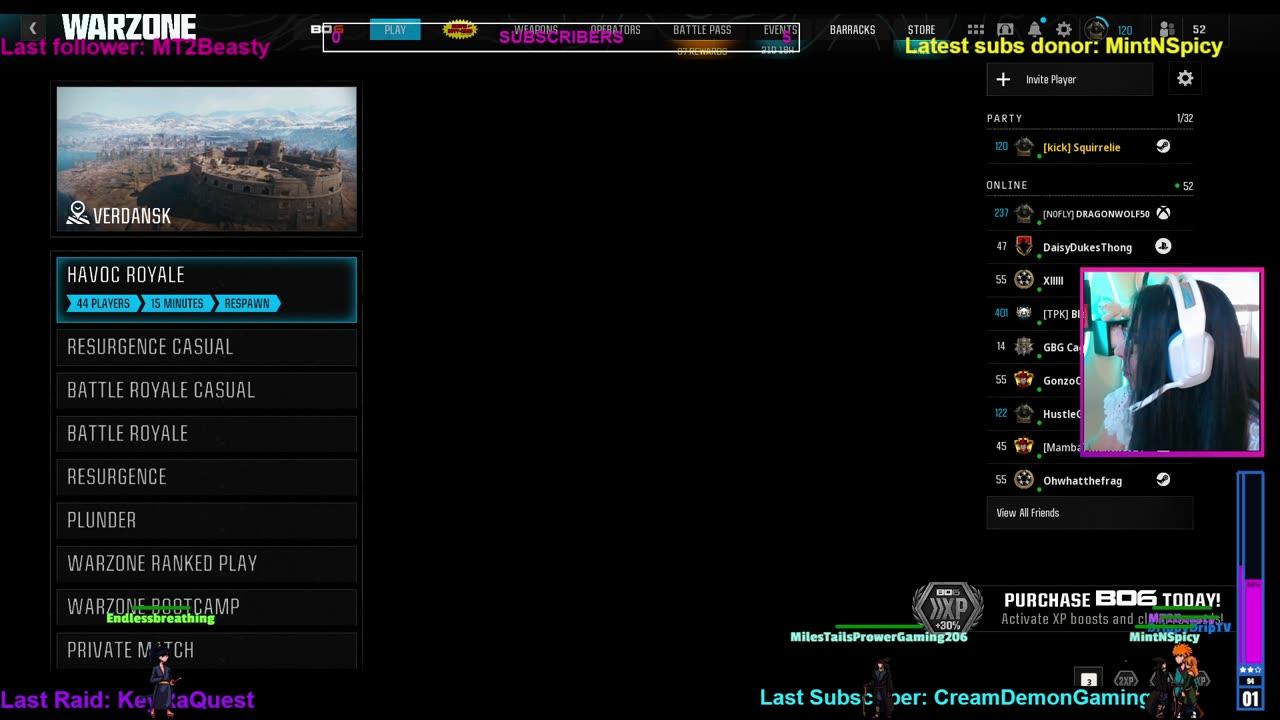The width and height of the screenshot is (1280, 720).
Task: Click the panda emblem of TPK player
Action: point(1024,313)
